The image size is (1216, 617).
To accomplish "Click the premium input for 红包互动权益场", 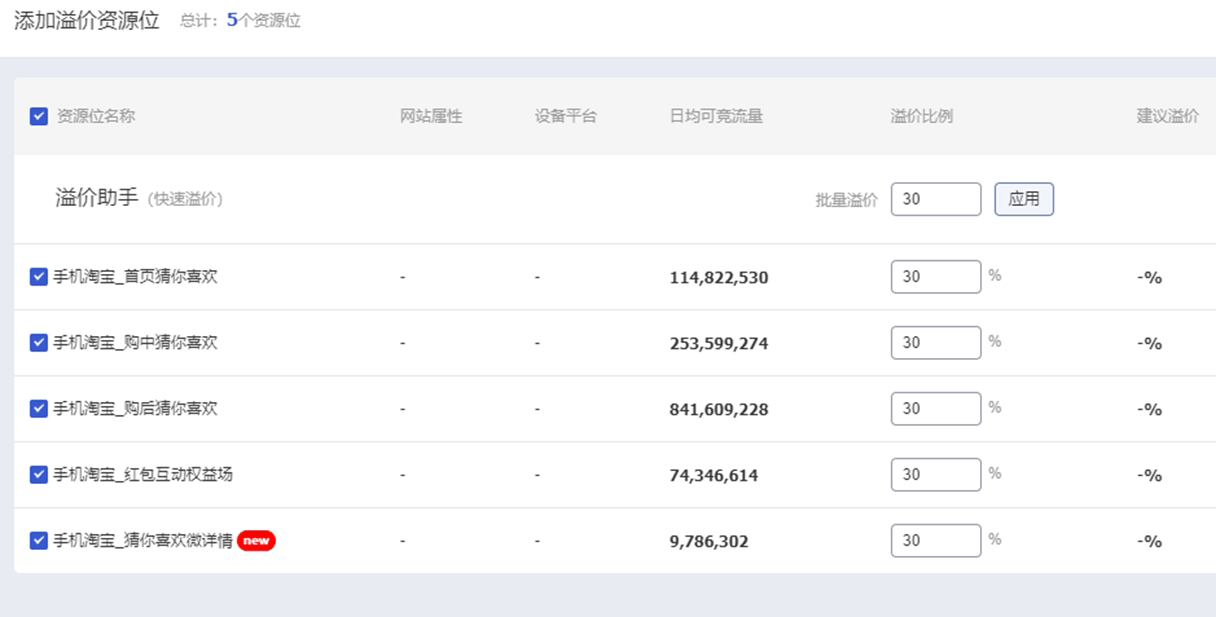I will click(x=935, y=475).
